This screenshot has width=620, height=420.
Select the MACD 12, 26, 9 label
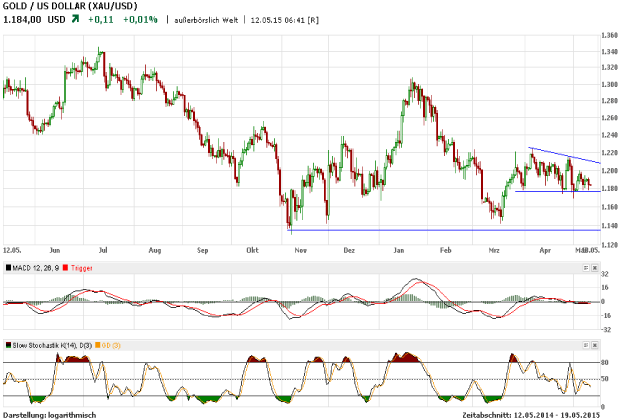click(x=36, y=268)
